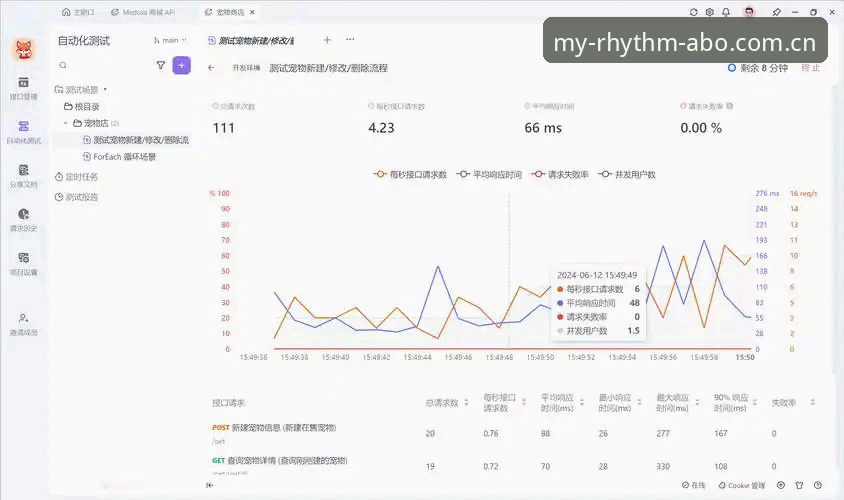This screenshot has width=844, height=500.
Task: Click the 0.00 % failure rate value
Action: 701,128
